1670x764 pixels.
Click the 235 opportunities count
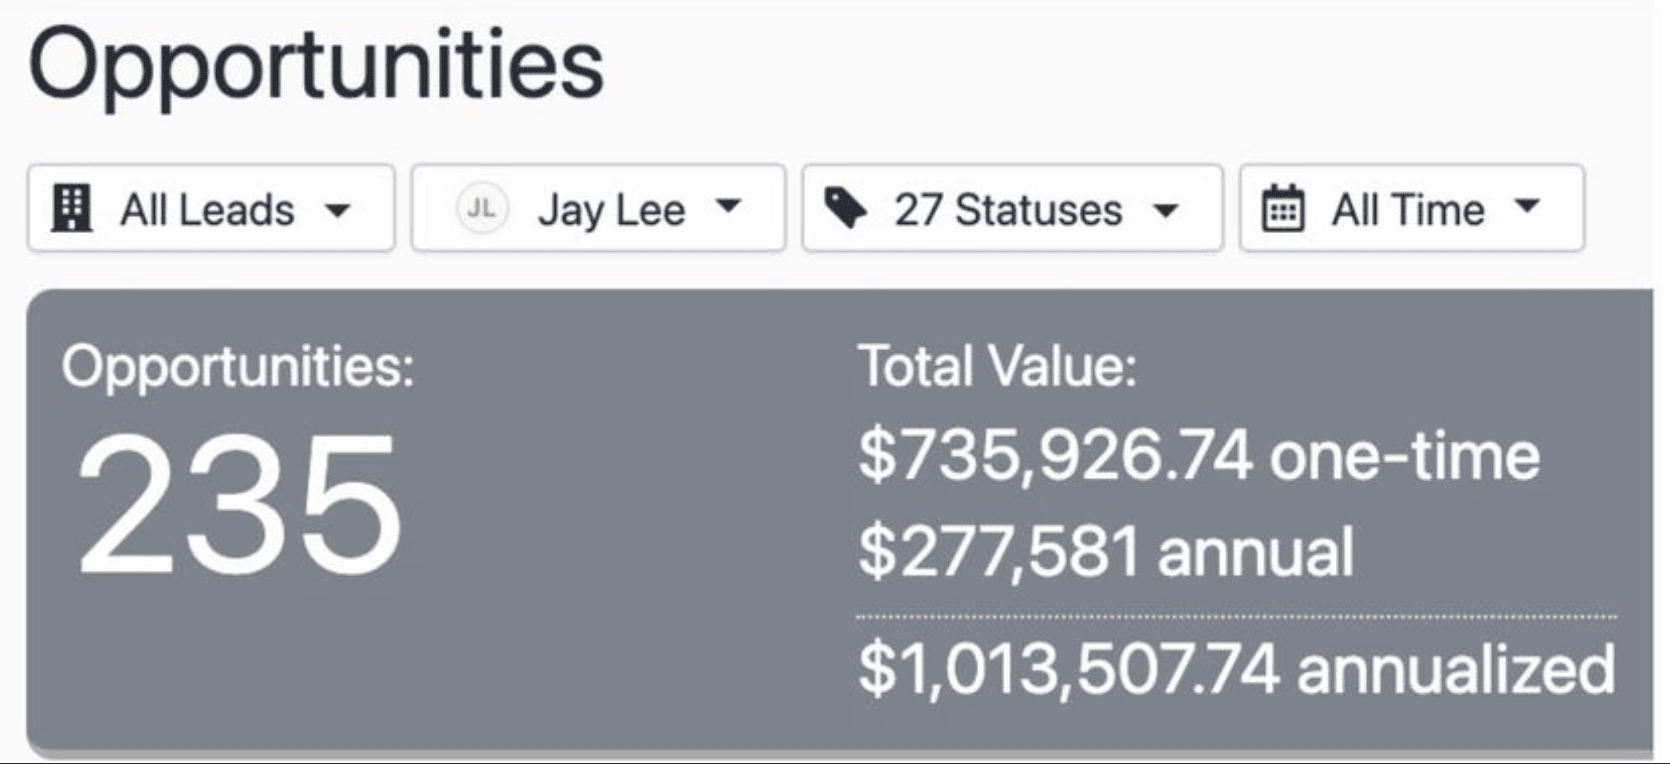click(x=240, y=505)
